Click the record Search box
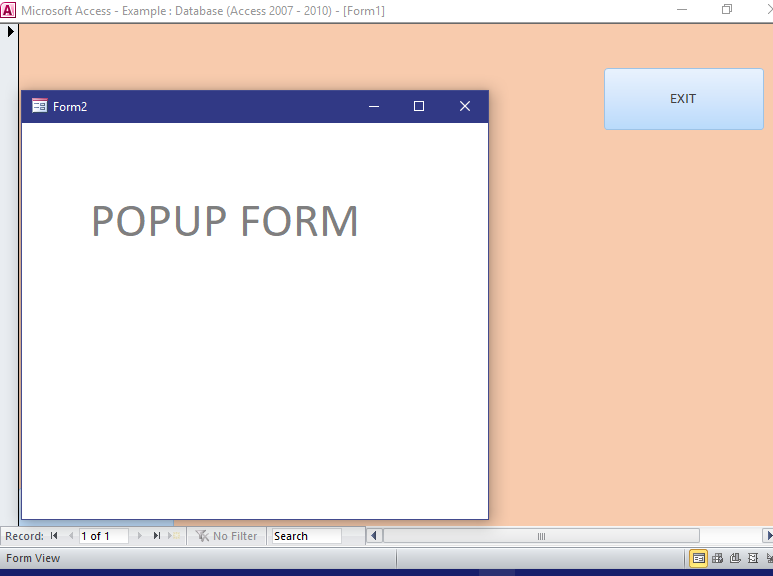Viewport: 773px width, 576px height. click(307, 536)
